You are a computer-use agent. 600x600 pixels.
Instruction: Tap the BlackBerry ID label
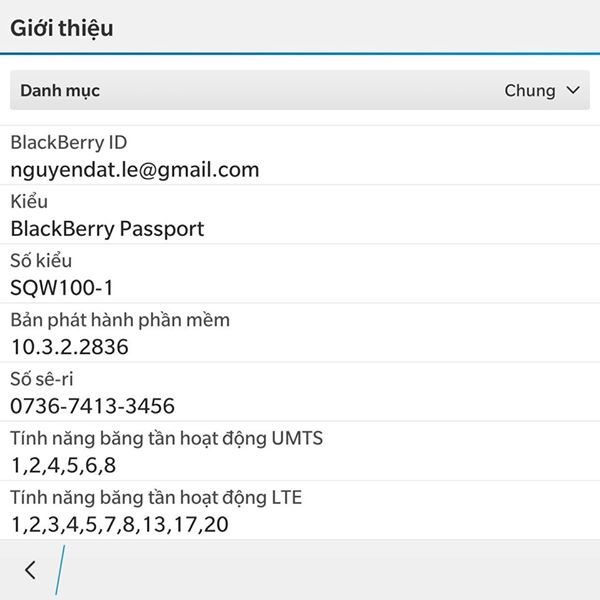[x=68, y=142]
